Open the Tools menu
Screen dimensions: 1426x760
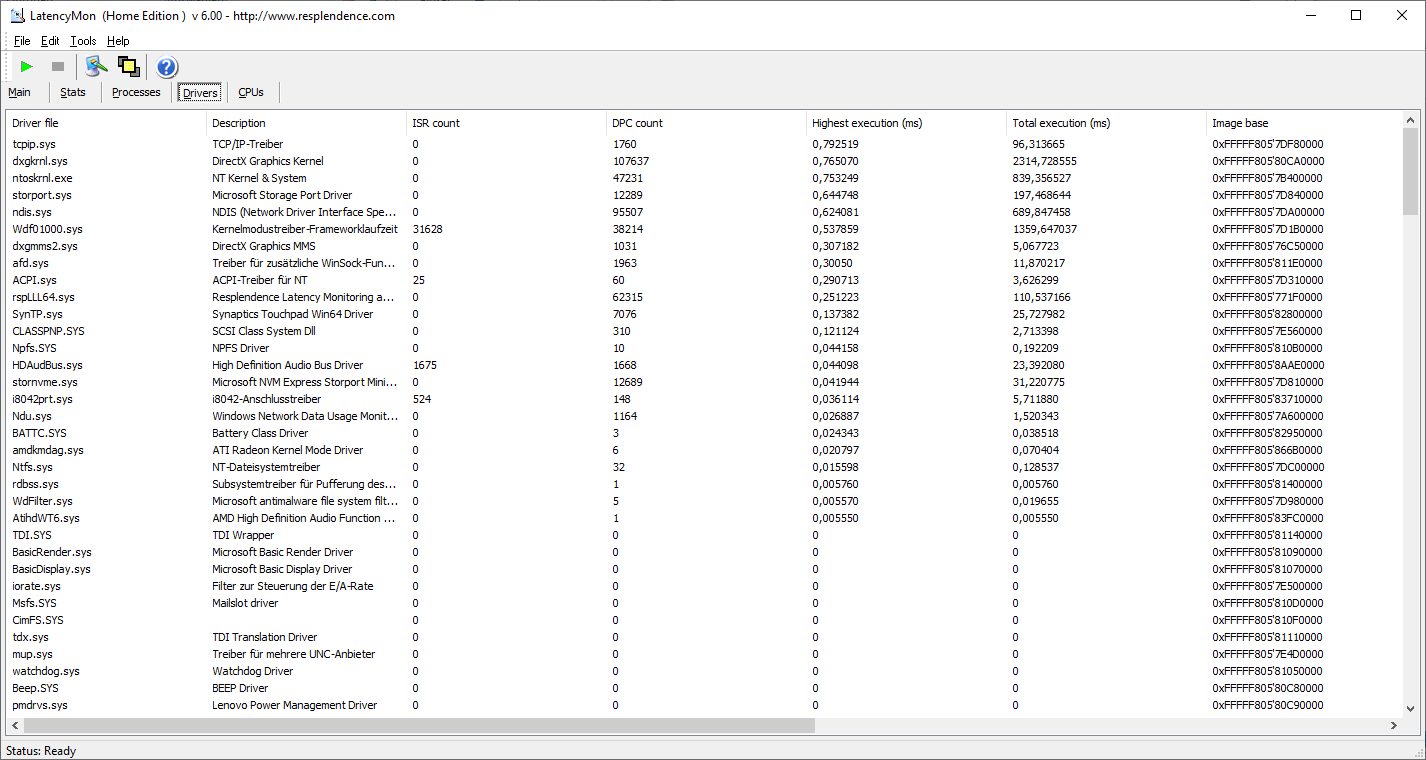[83, 41]
